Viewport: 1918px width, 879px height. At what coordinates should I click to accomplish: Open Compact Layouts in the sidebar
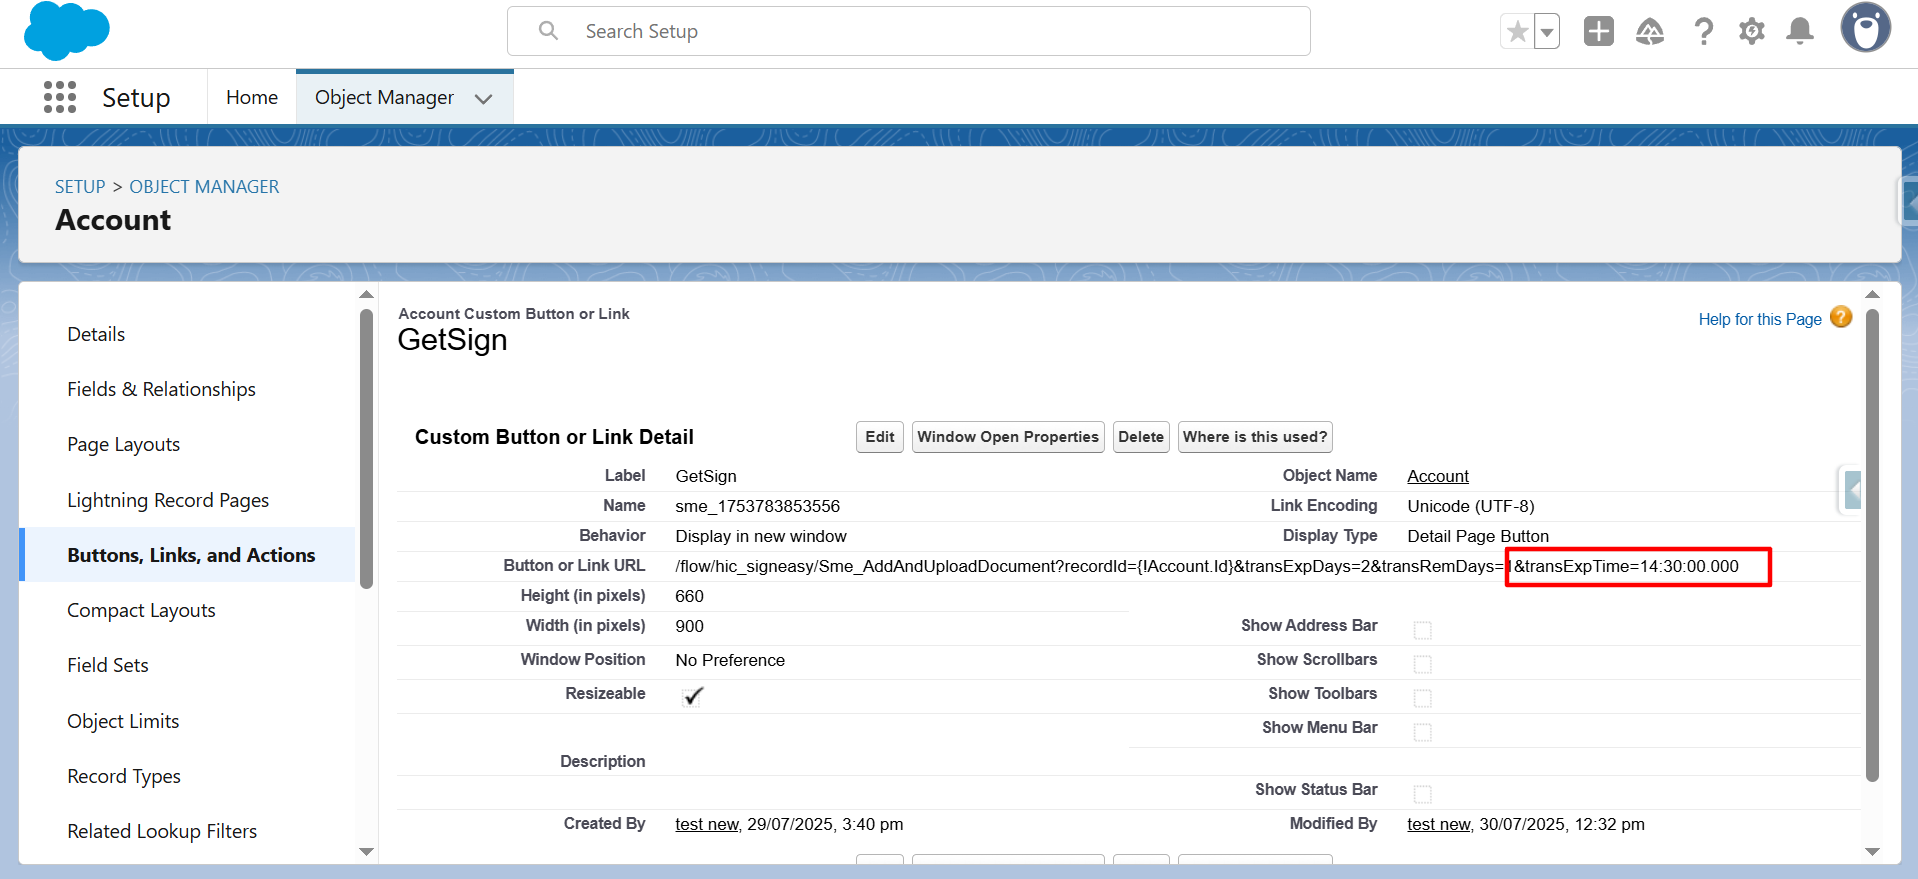pos(141,610)
